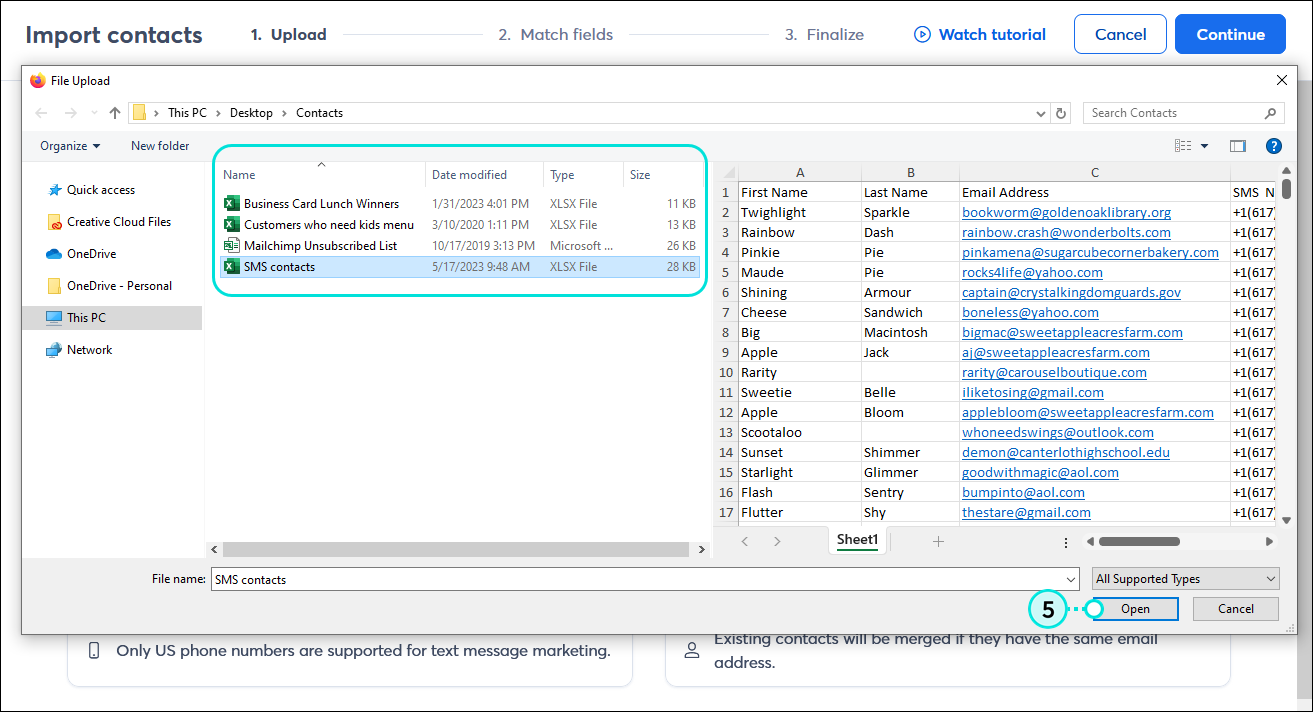Close the File Upload dialog
The width and height of the screenshot is (1313, 712).
pos(1282,81)
